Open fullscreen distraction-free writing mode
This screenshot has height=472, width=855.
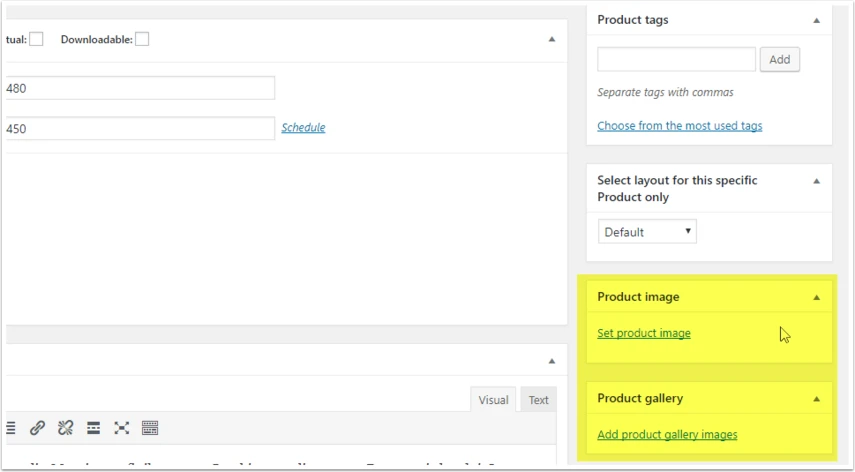pos(122,428)
